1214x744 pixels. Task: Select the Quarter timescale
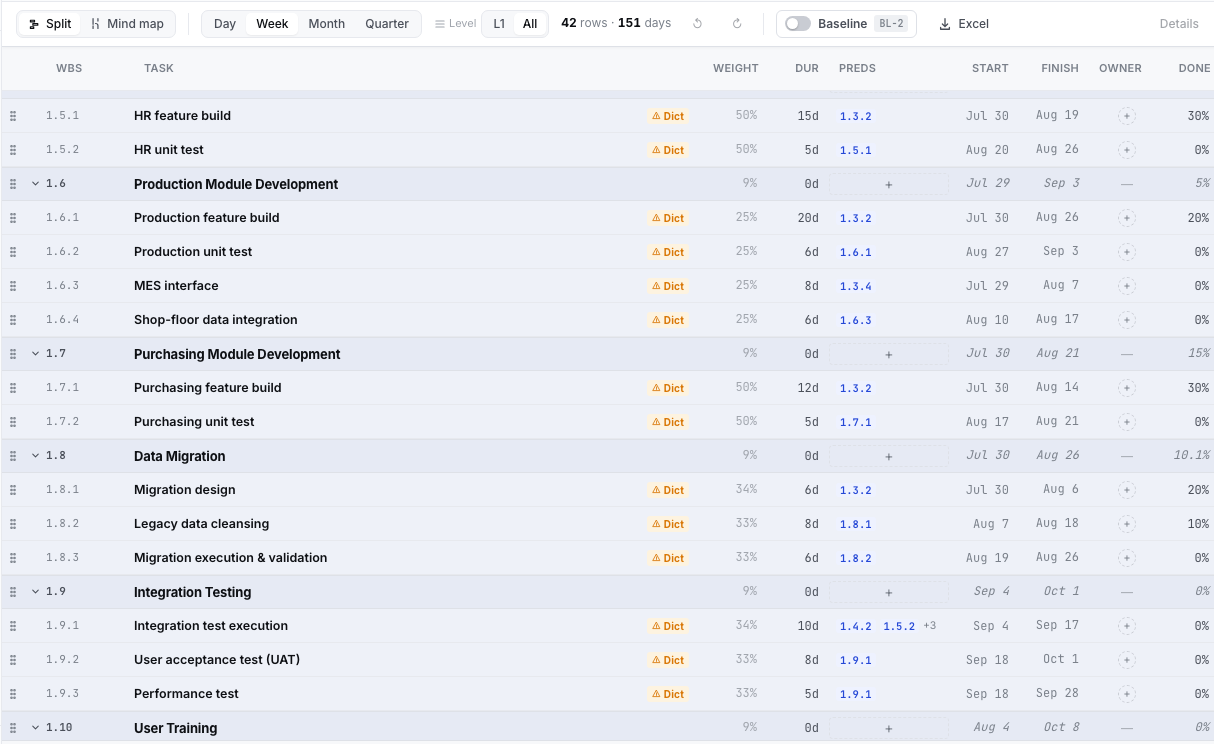(x=387, y=24)
